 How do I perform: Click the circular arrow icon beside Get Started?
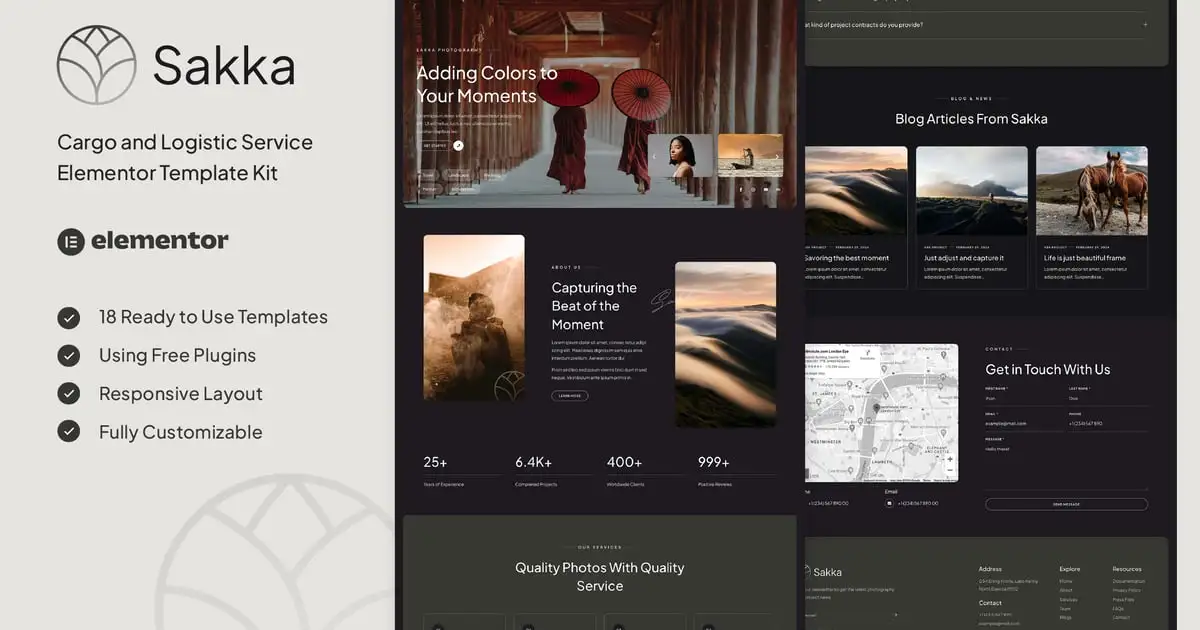pyautogui.click(x=458, y=145)
